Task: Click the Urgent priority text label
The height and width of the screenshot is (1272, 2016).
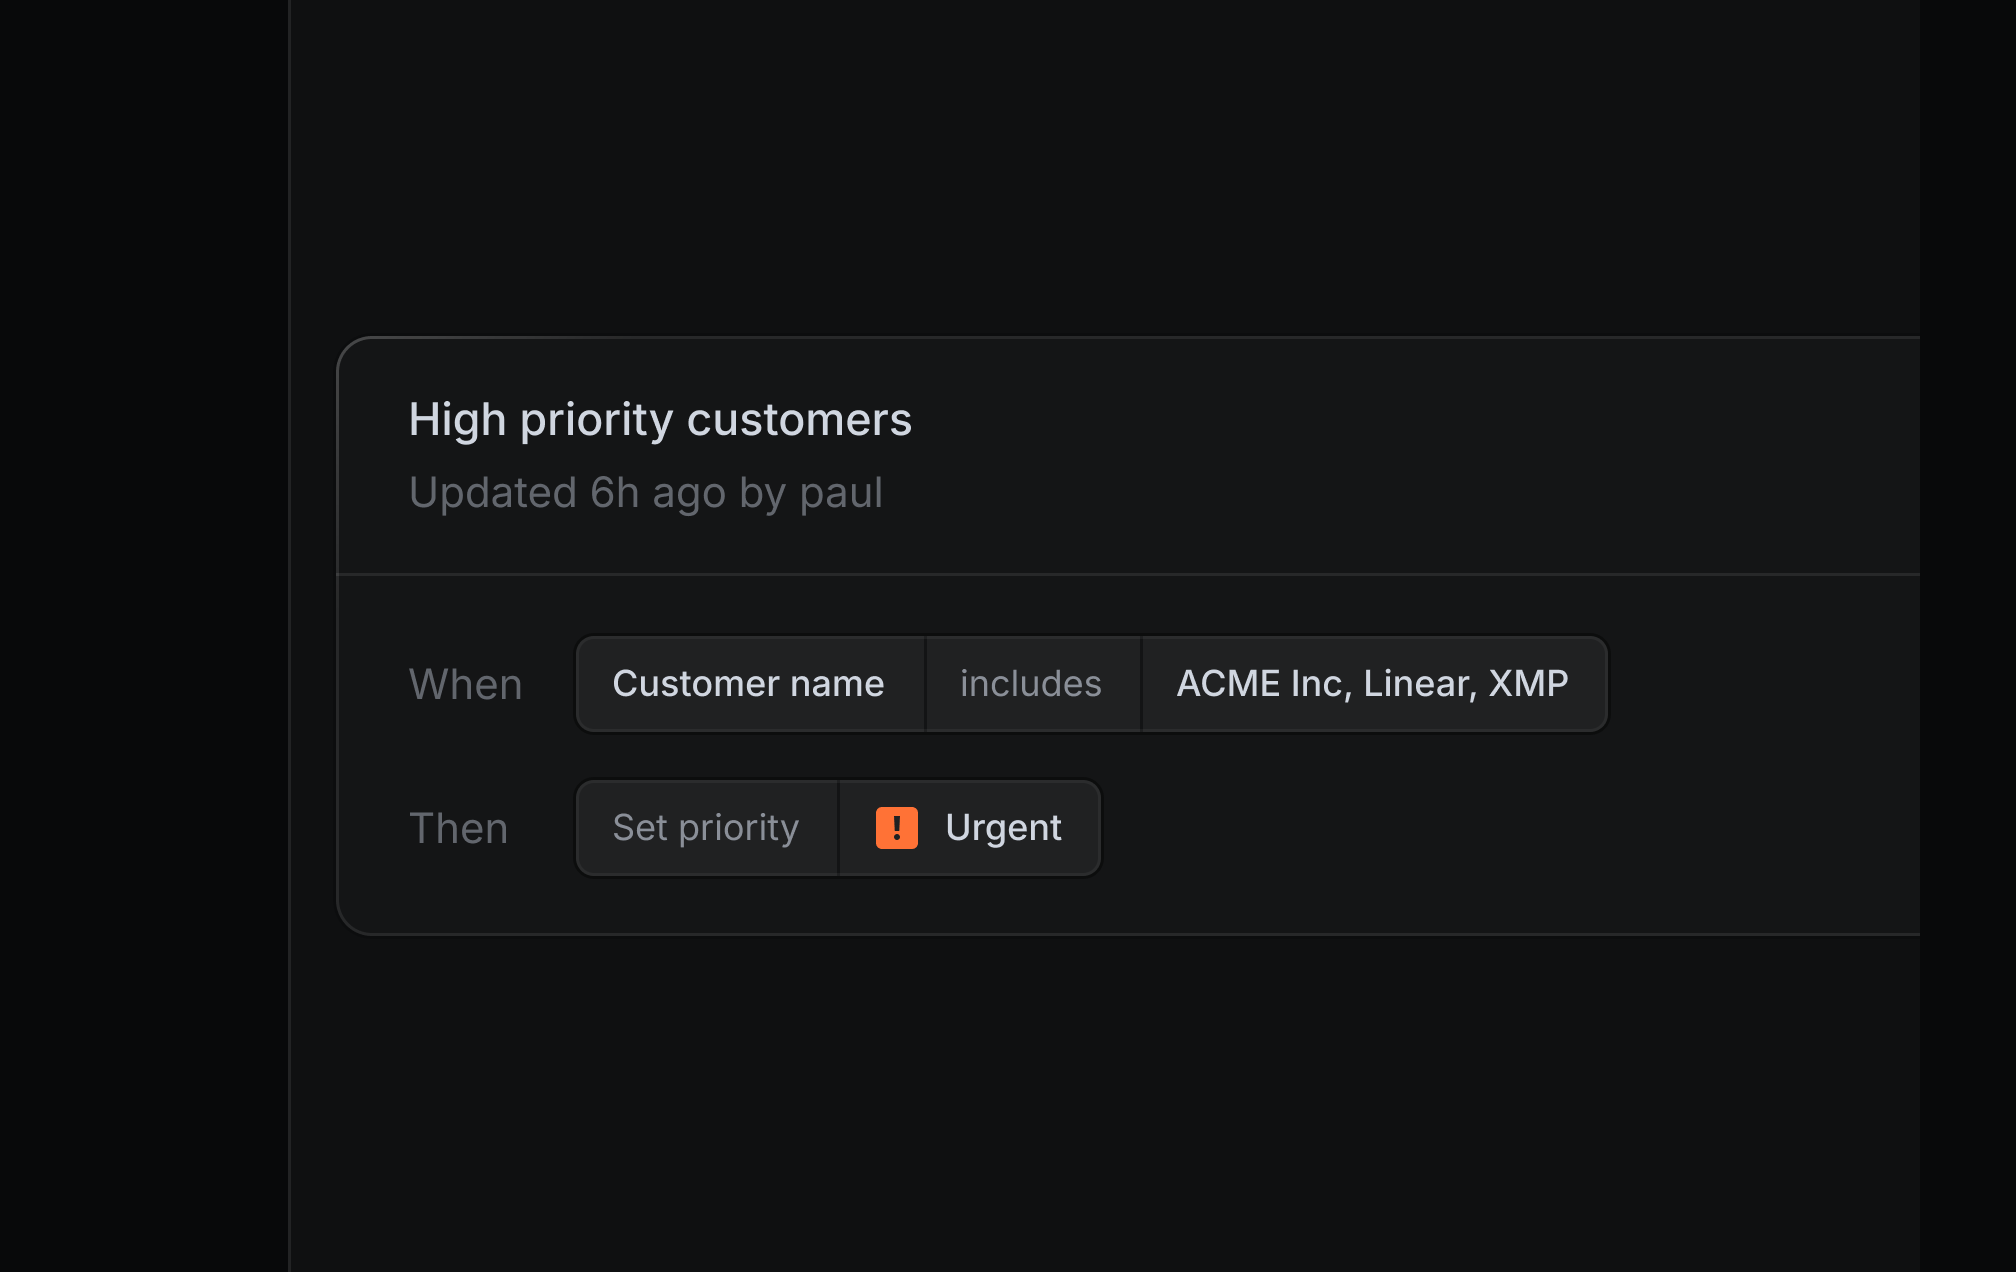Action: click(1003, 828)
